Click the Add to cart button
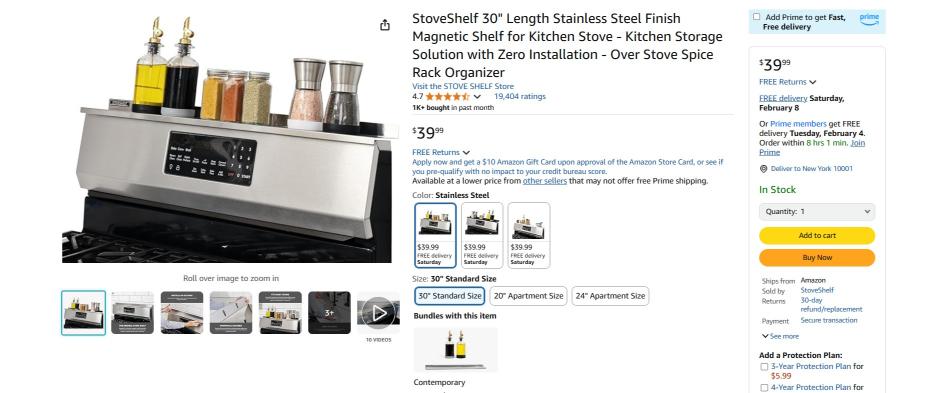 816,236
